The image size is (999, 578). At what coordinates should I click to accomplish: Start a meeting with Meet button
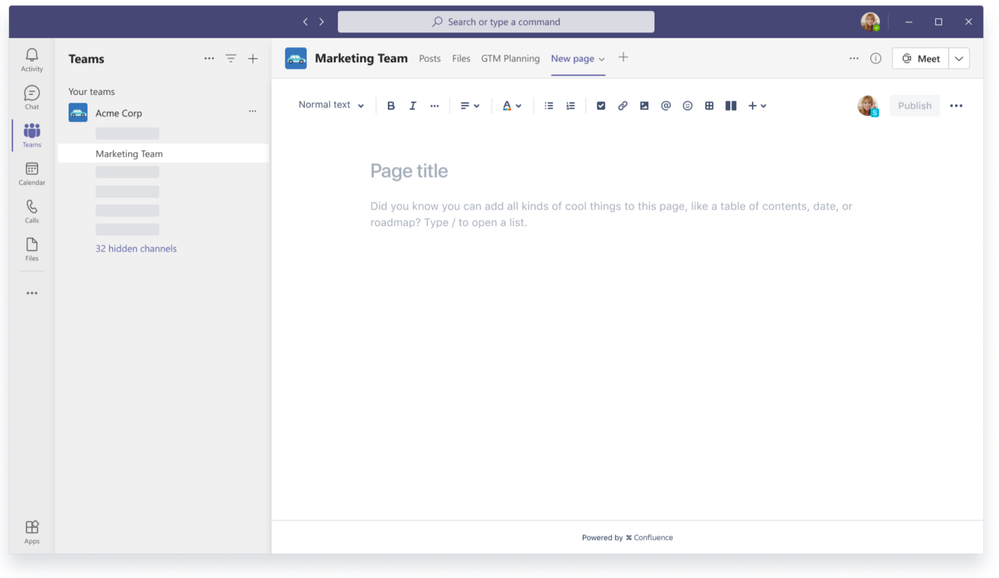(x=921, y=59)
